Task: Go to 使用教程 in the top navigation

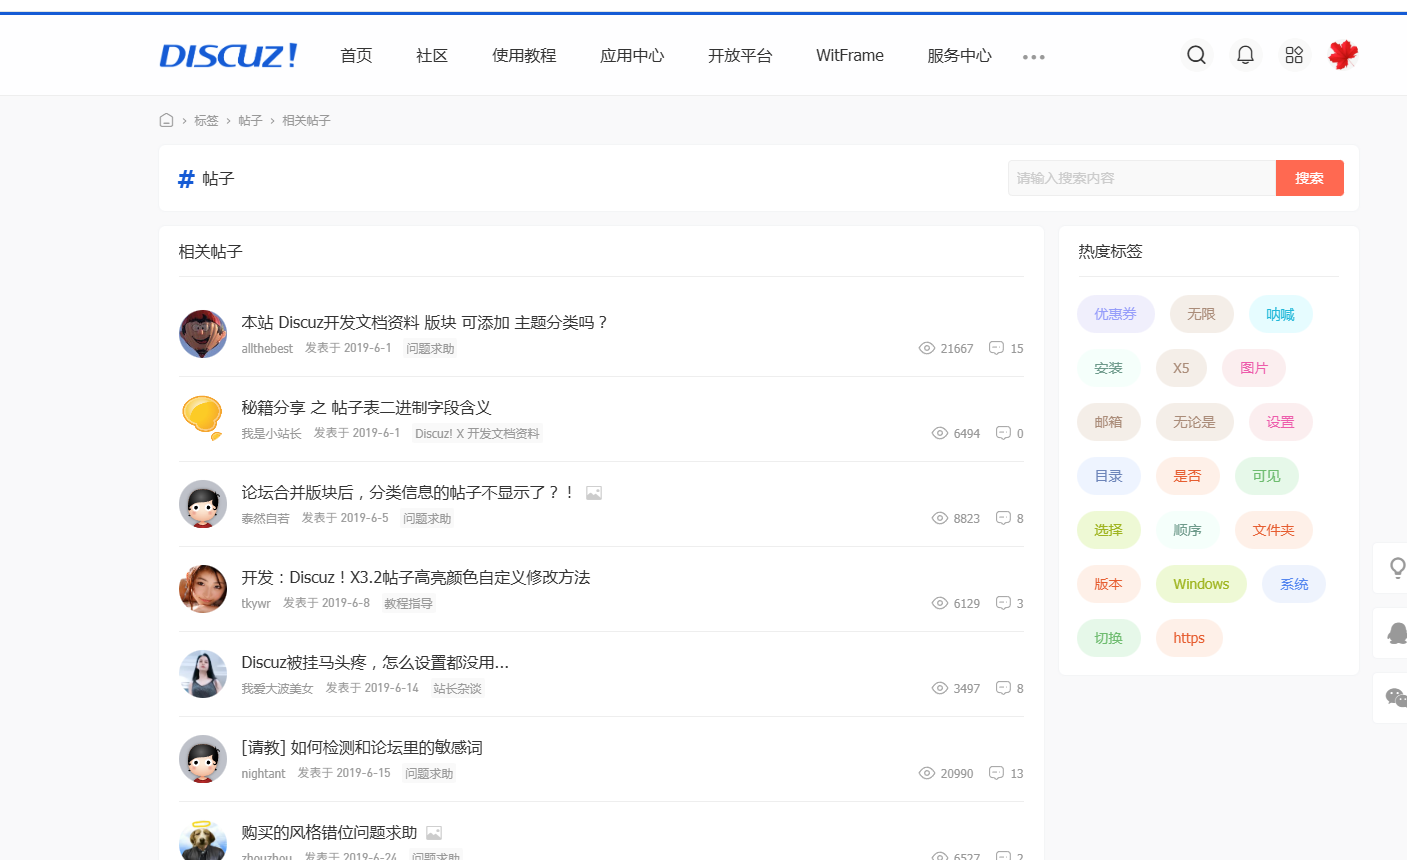Action: (524, 56)
